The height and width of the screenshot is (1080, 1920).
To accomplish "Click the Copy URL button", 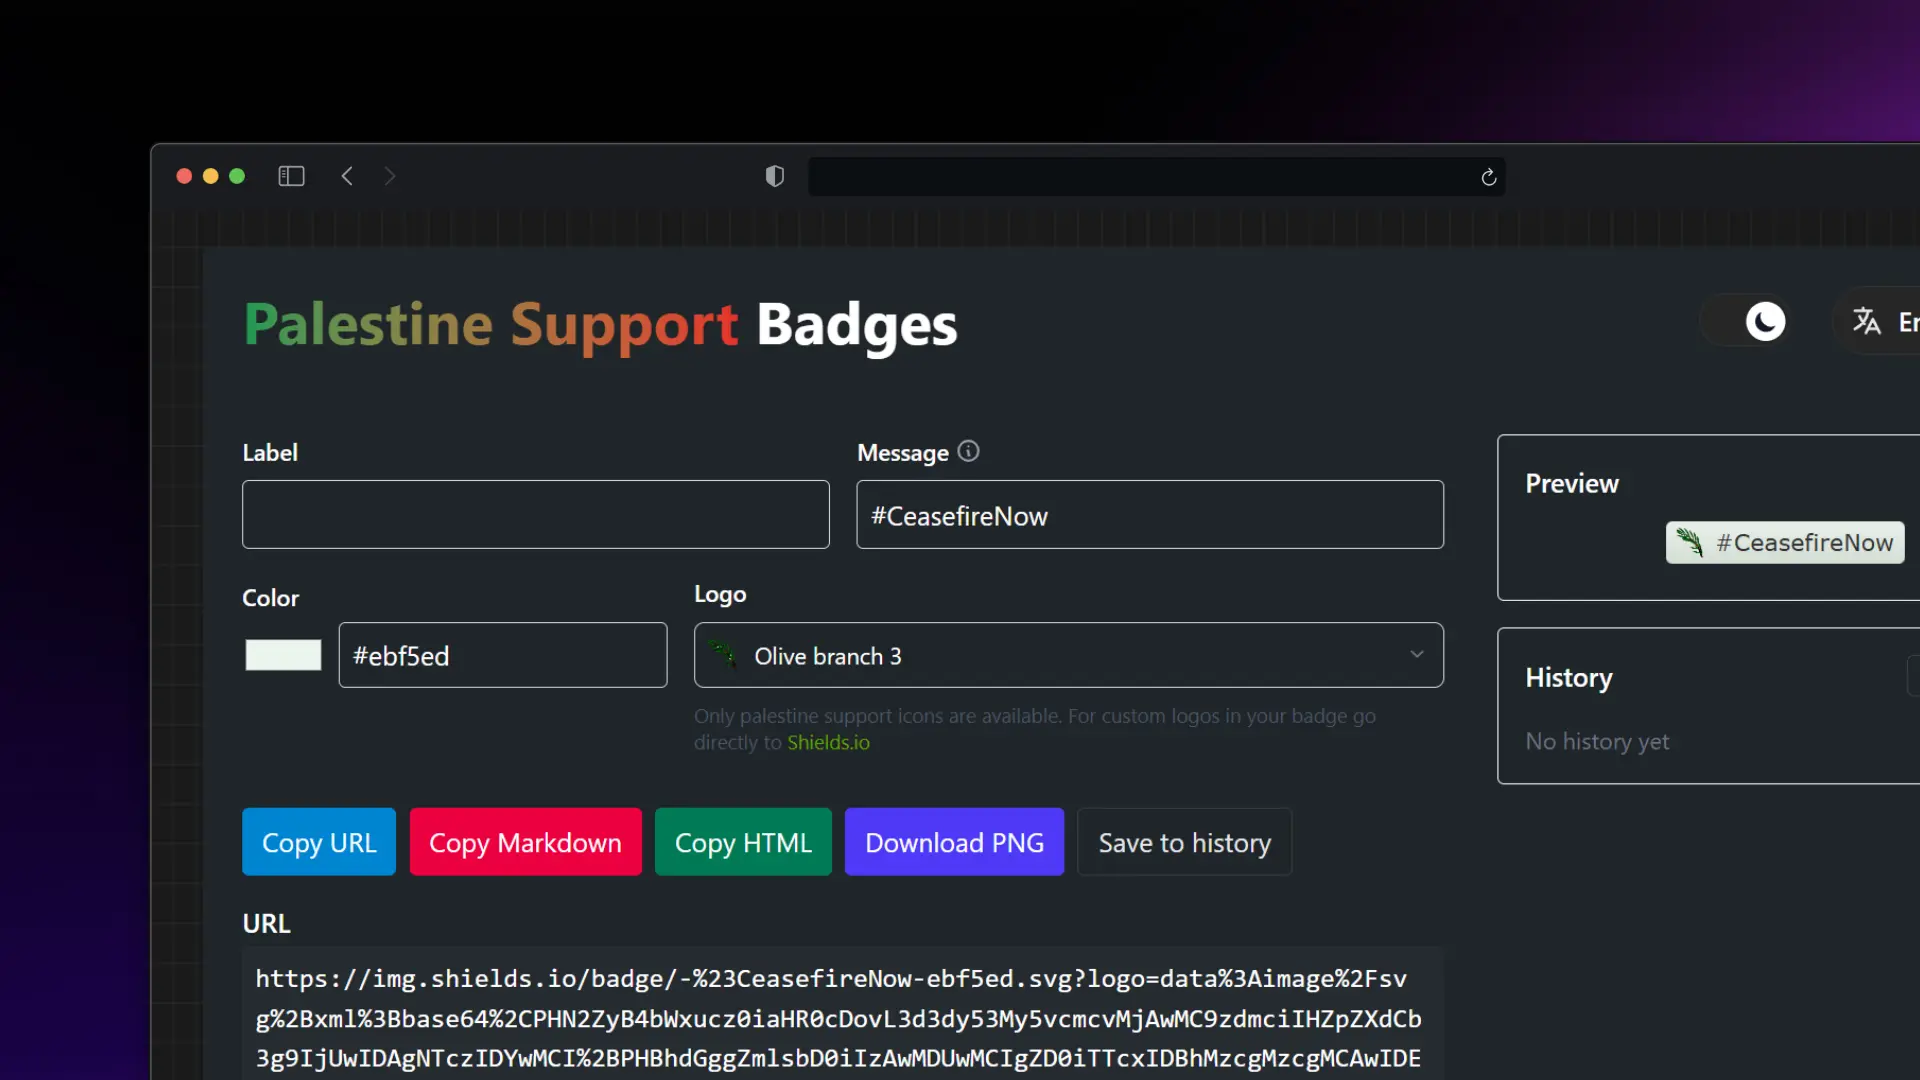I will 319,842.
